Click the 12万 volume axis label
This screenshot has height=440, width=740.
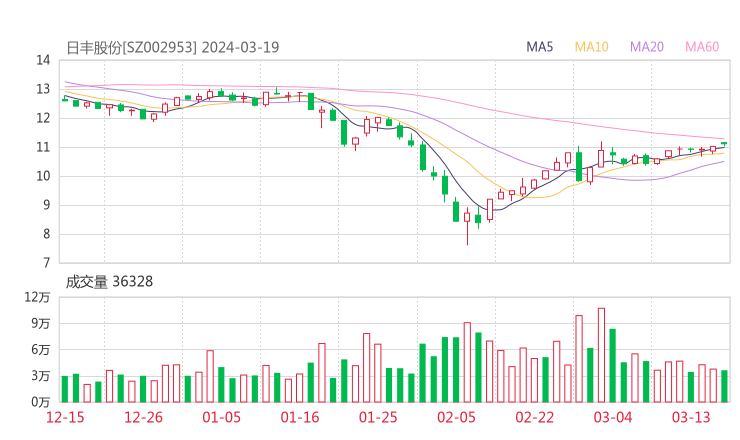click(37, 297)
